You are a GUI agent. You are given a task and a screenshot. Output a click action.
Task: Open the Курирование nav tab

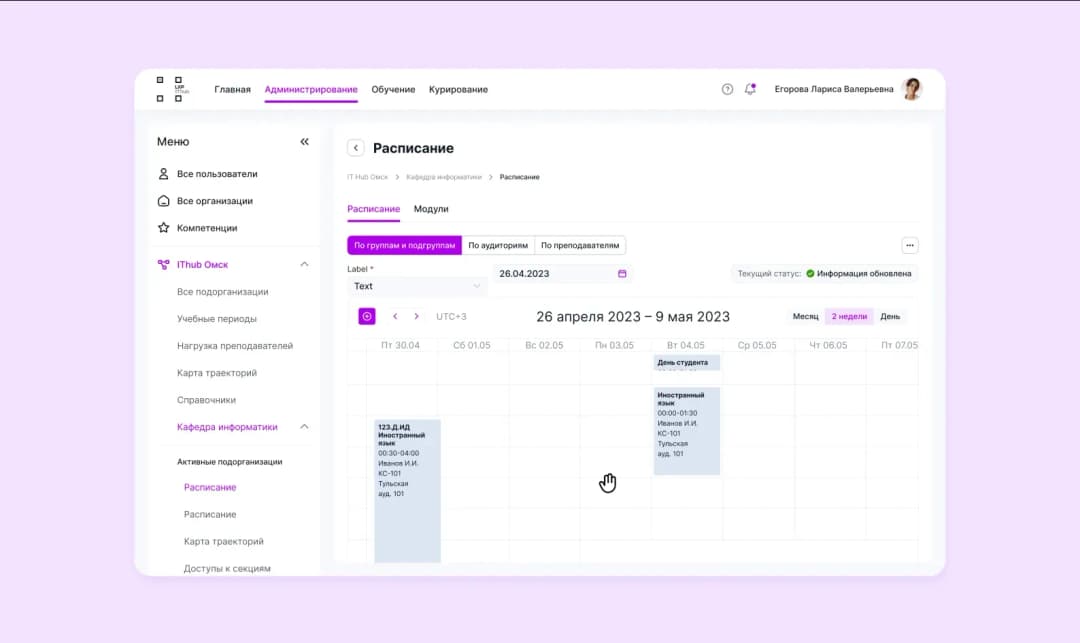(x=458, y=89)
